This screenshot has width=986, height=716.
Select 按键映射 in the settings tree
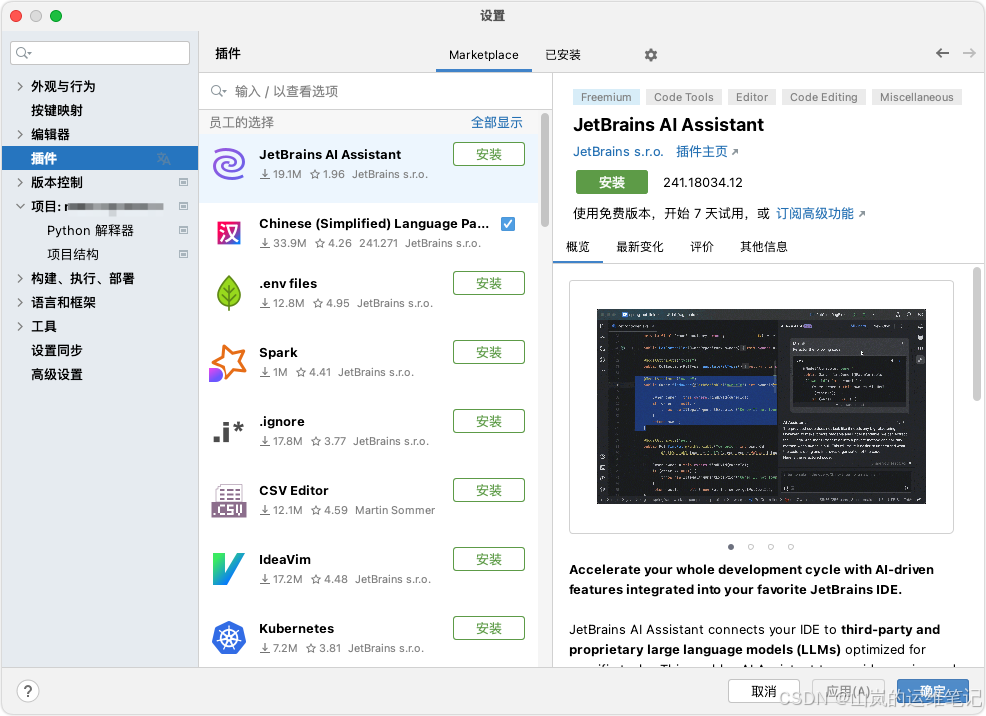pyautogui.click(x=57, y=110)
